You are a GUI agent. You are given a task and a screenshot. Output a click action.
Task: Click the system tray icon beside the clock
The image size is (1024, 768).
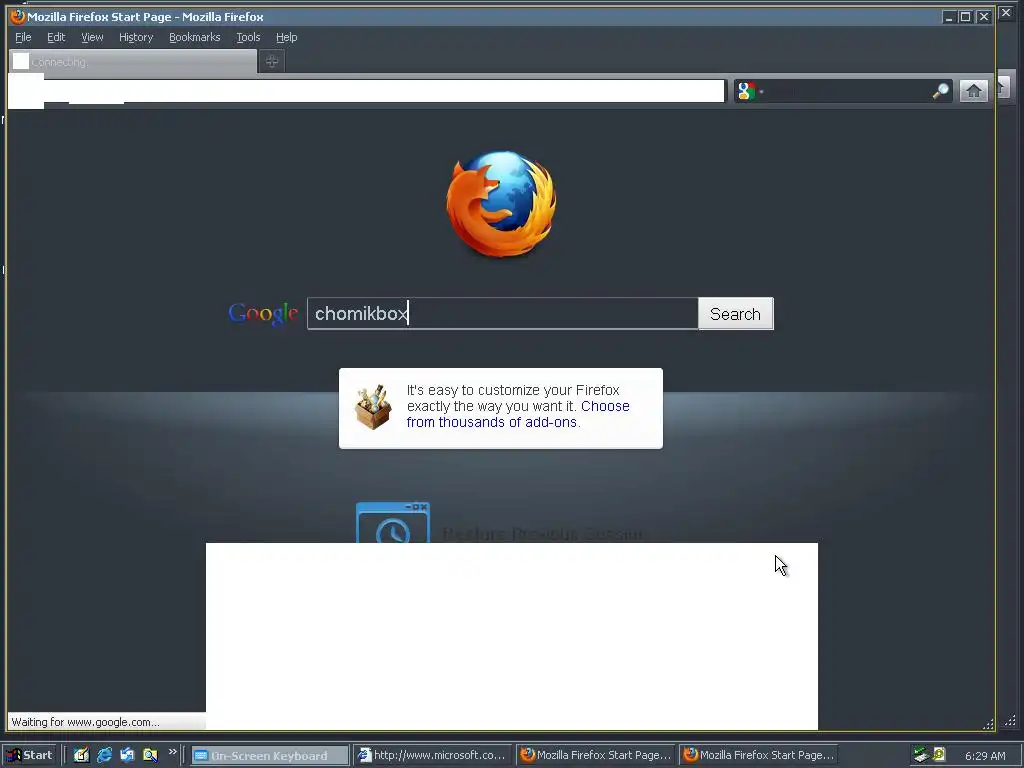[x=939, y=755]
